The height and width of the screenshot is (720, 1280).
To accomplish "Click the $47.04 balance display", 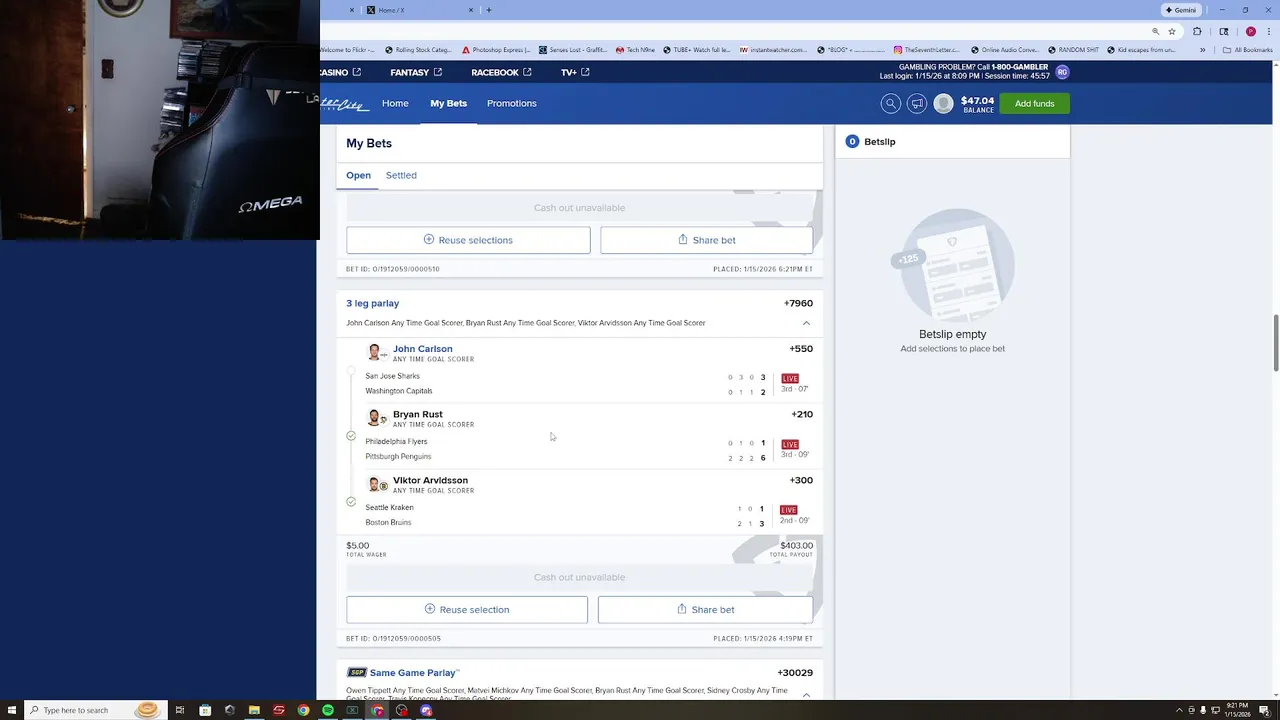I will pyautogui.click(x=977, y=103).
